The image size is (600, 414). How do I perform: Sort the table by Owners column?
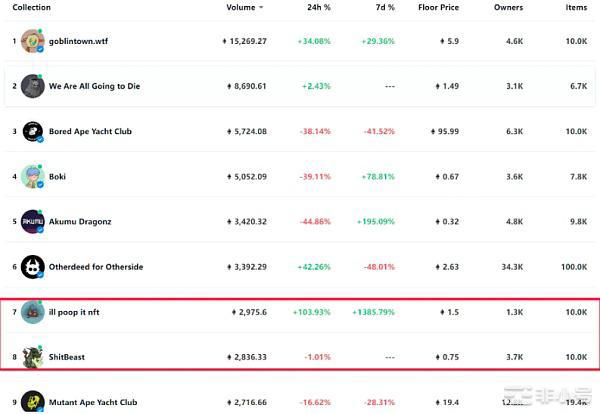[508, 7]
